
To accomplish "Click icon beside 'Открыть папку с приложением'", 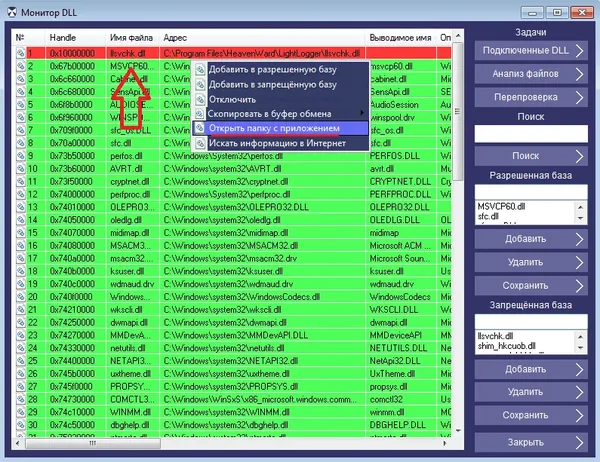I will (200, 128).
